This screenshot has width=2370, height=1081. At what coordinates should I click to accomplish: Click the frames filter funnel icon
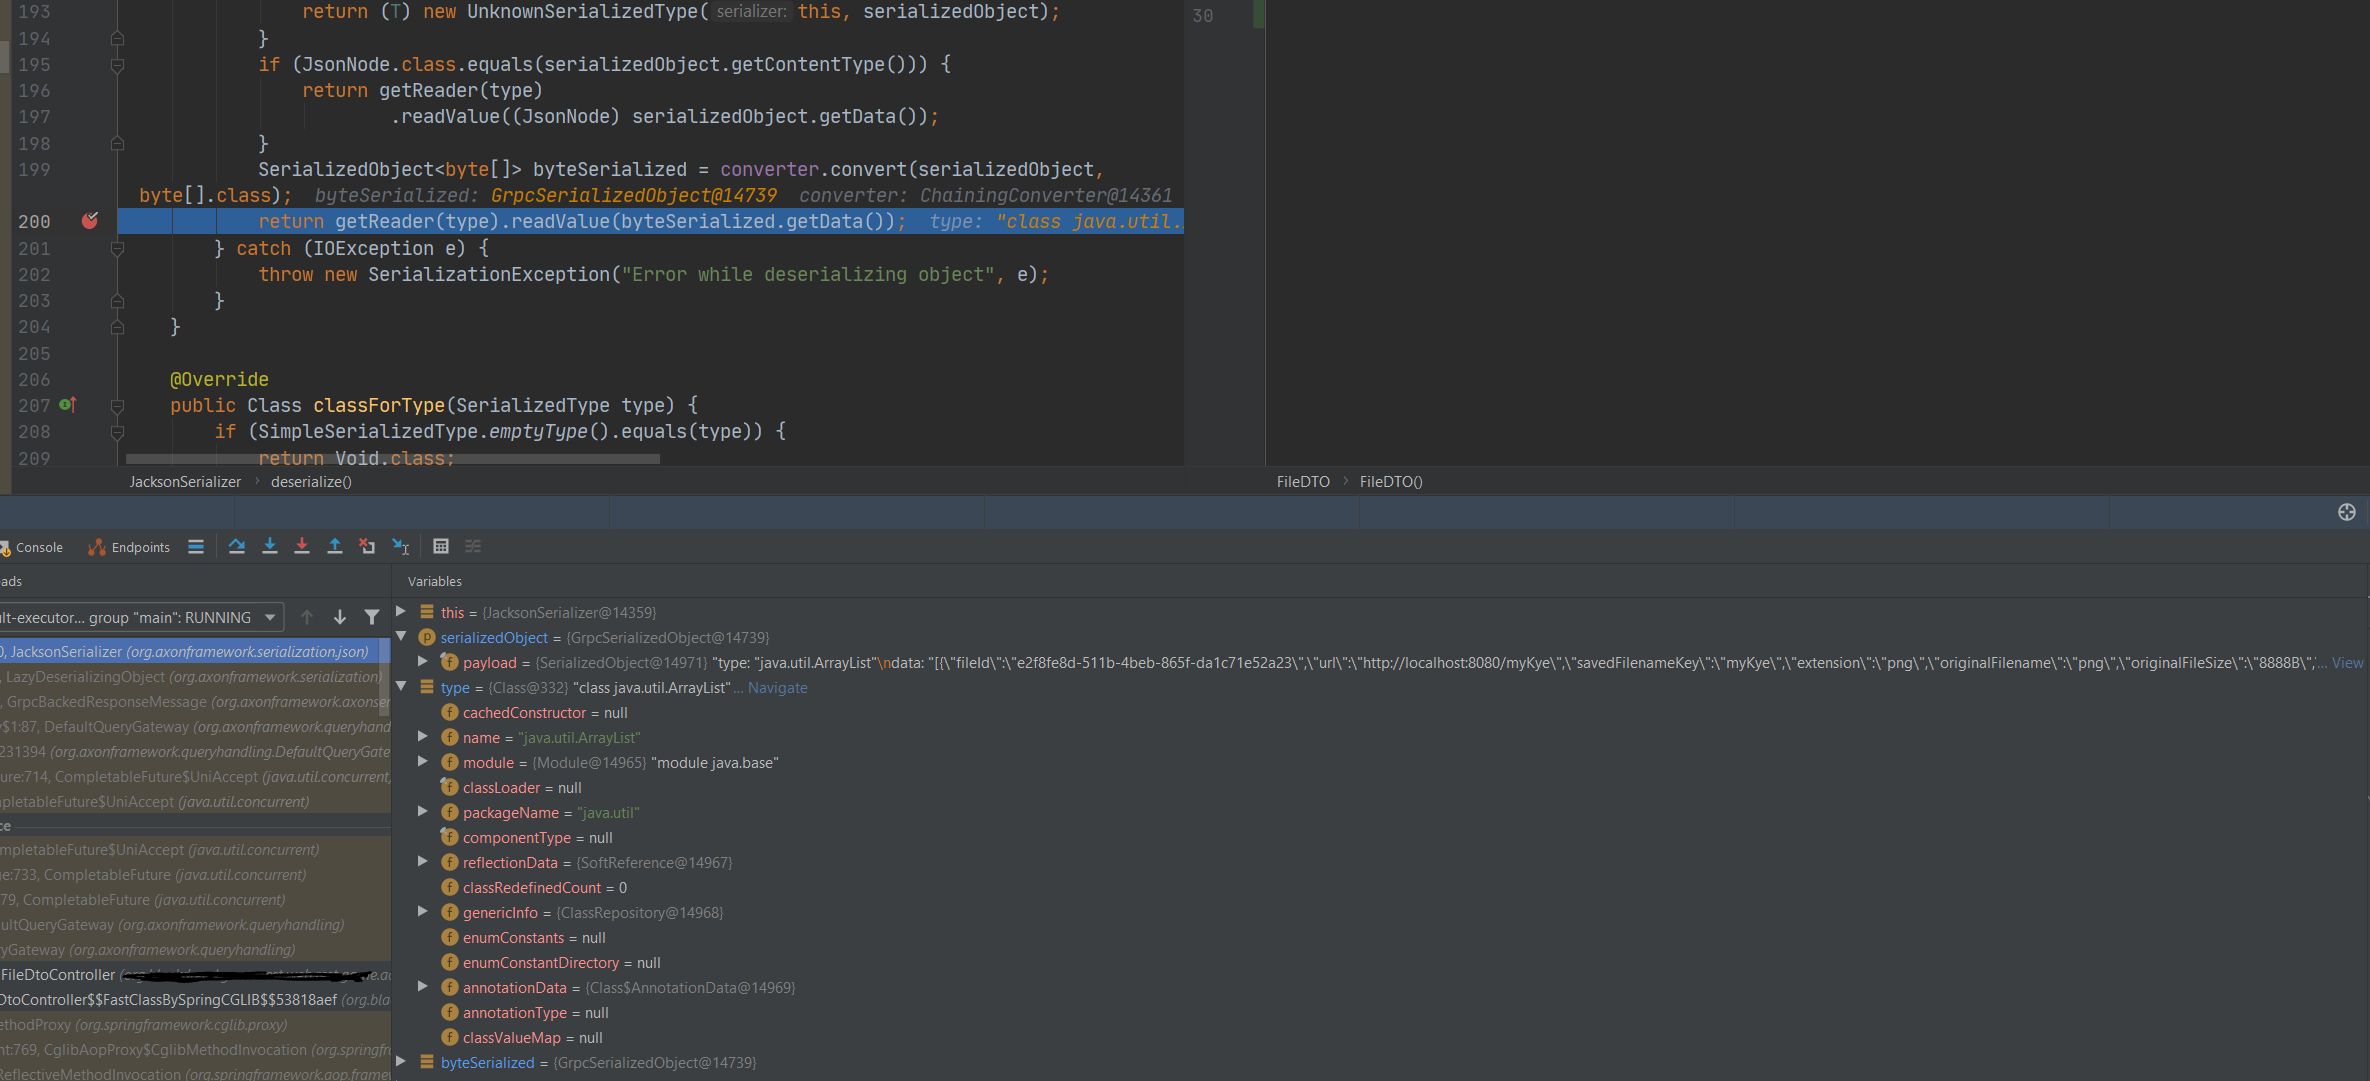coord(372,618)
